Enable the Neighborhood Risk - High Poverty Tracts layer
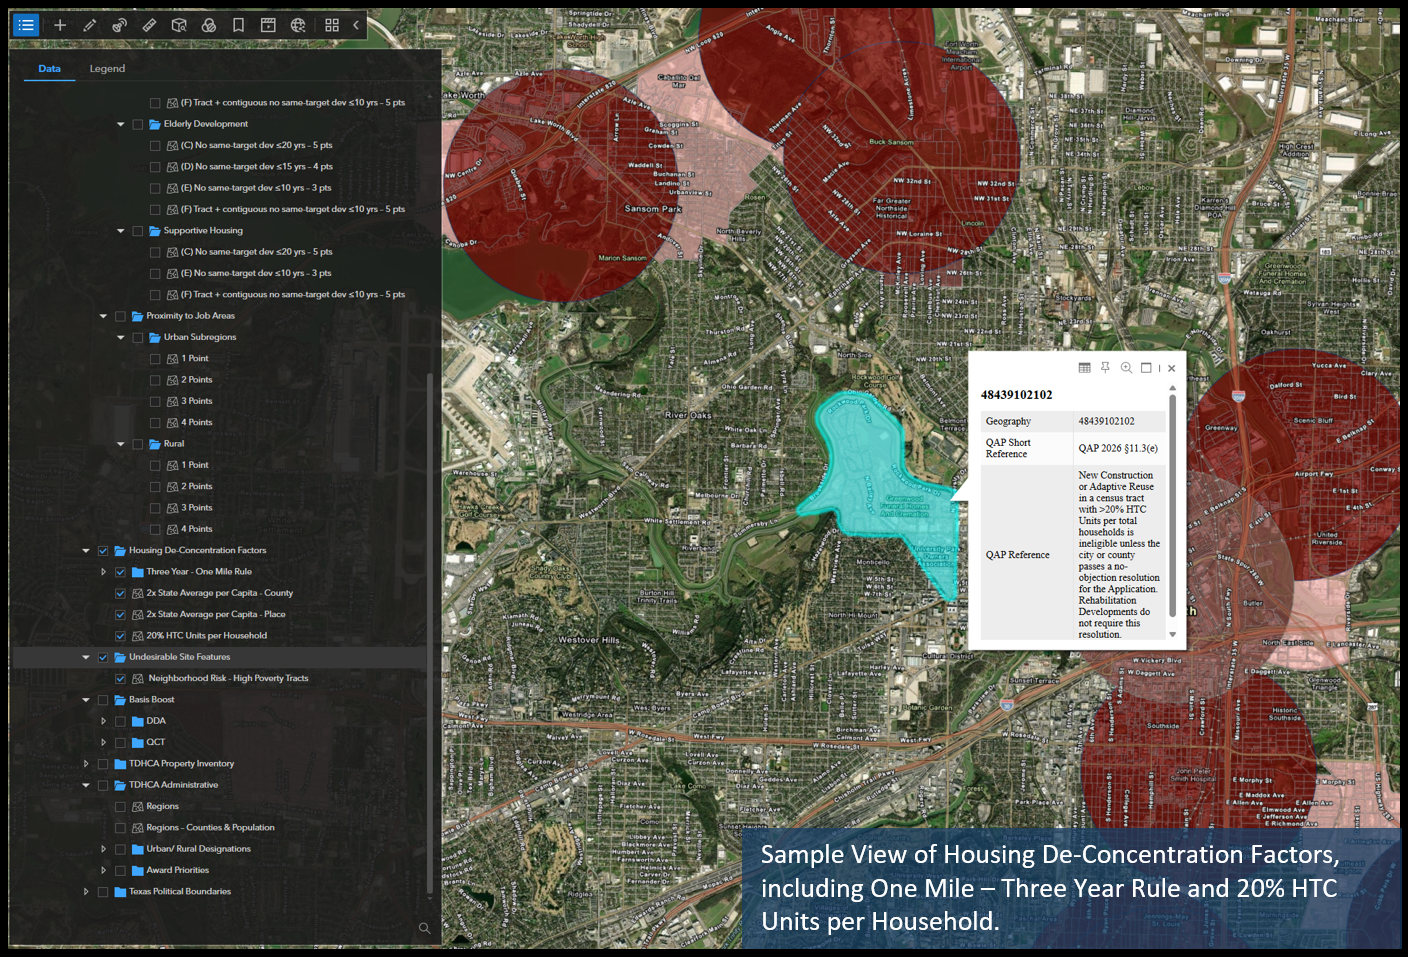The image size is (1408, 957). click(x=120, y=678)
